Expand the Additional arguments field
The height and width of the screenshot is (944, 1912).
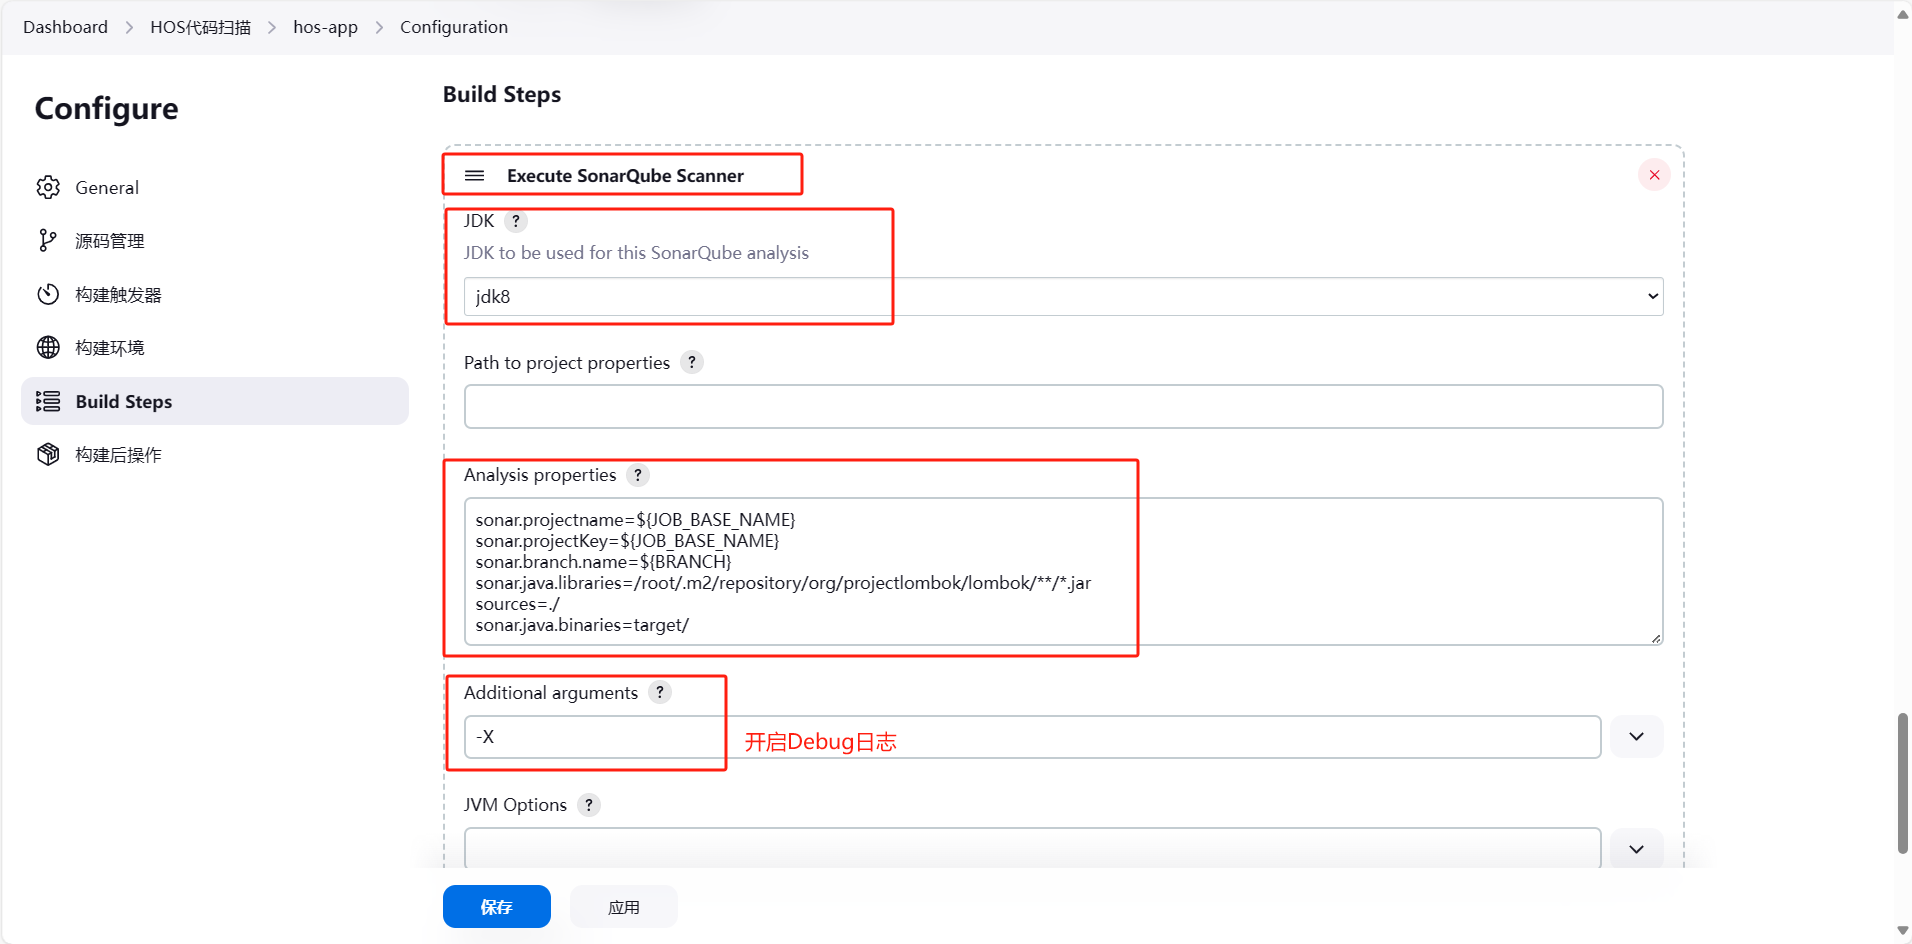(x=1636, y=737)
